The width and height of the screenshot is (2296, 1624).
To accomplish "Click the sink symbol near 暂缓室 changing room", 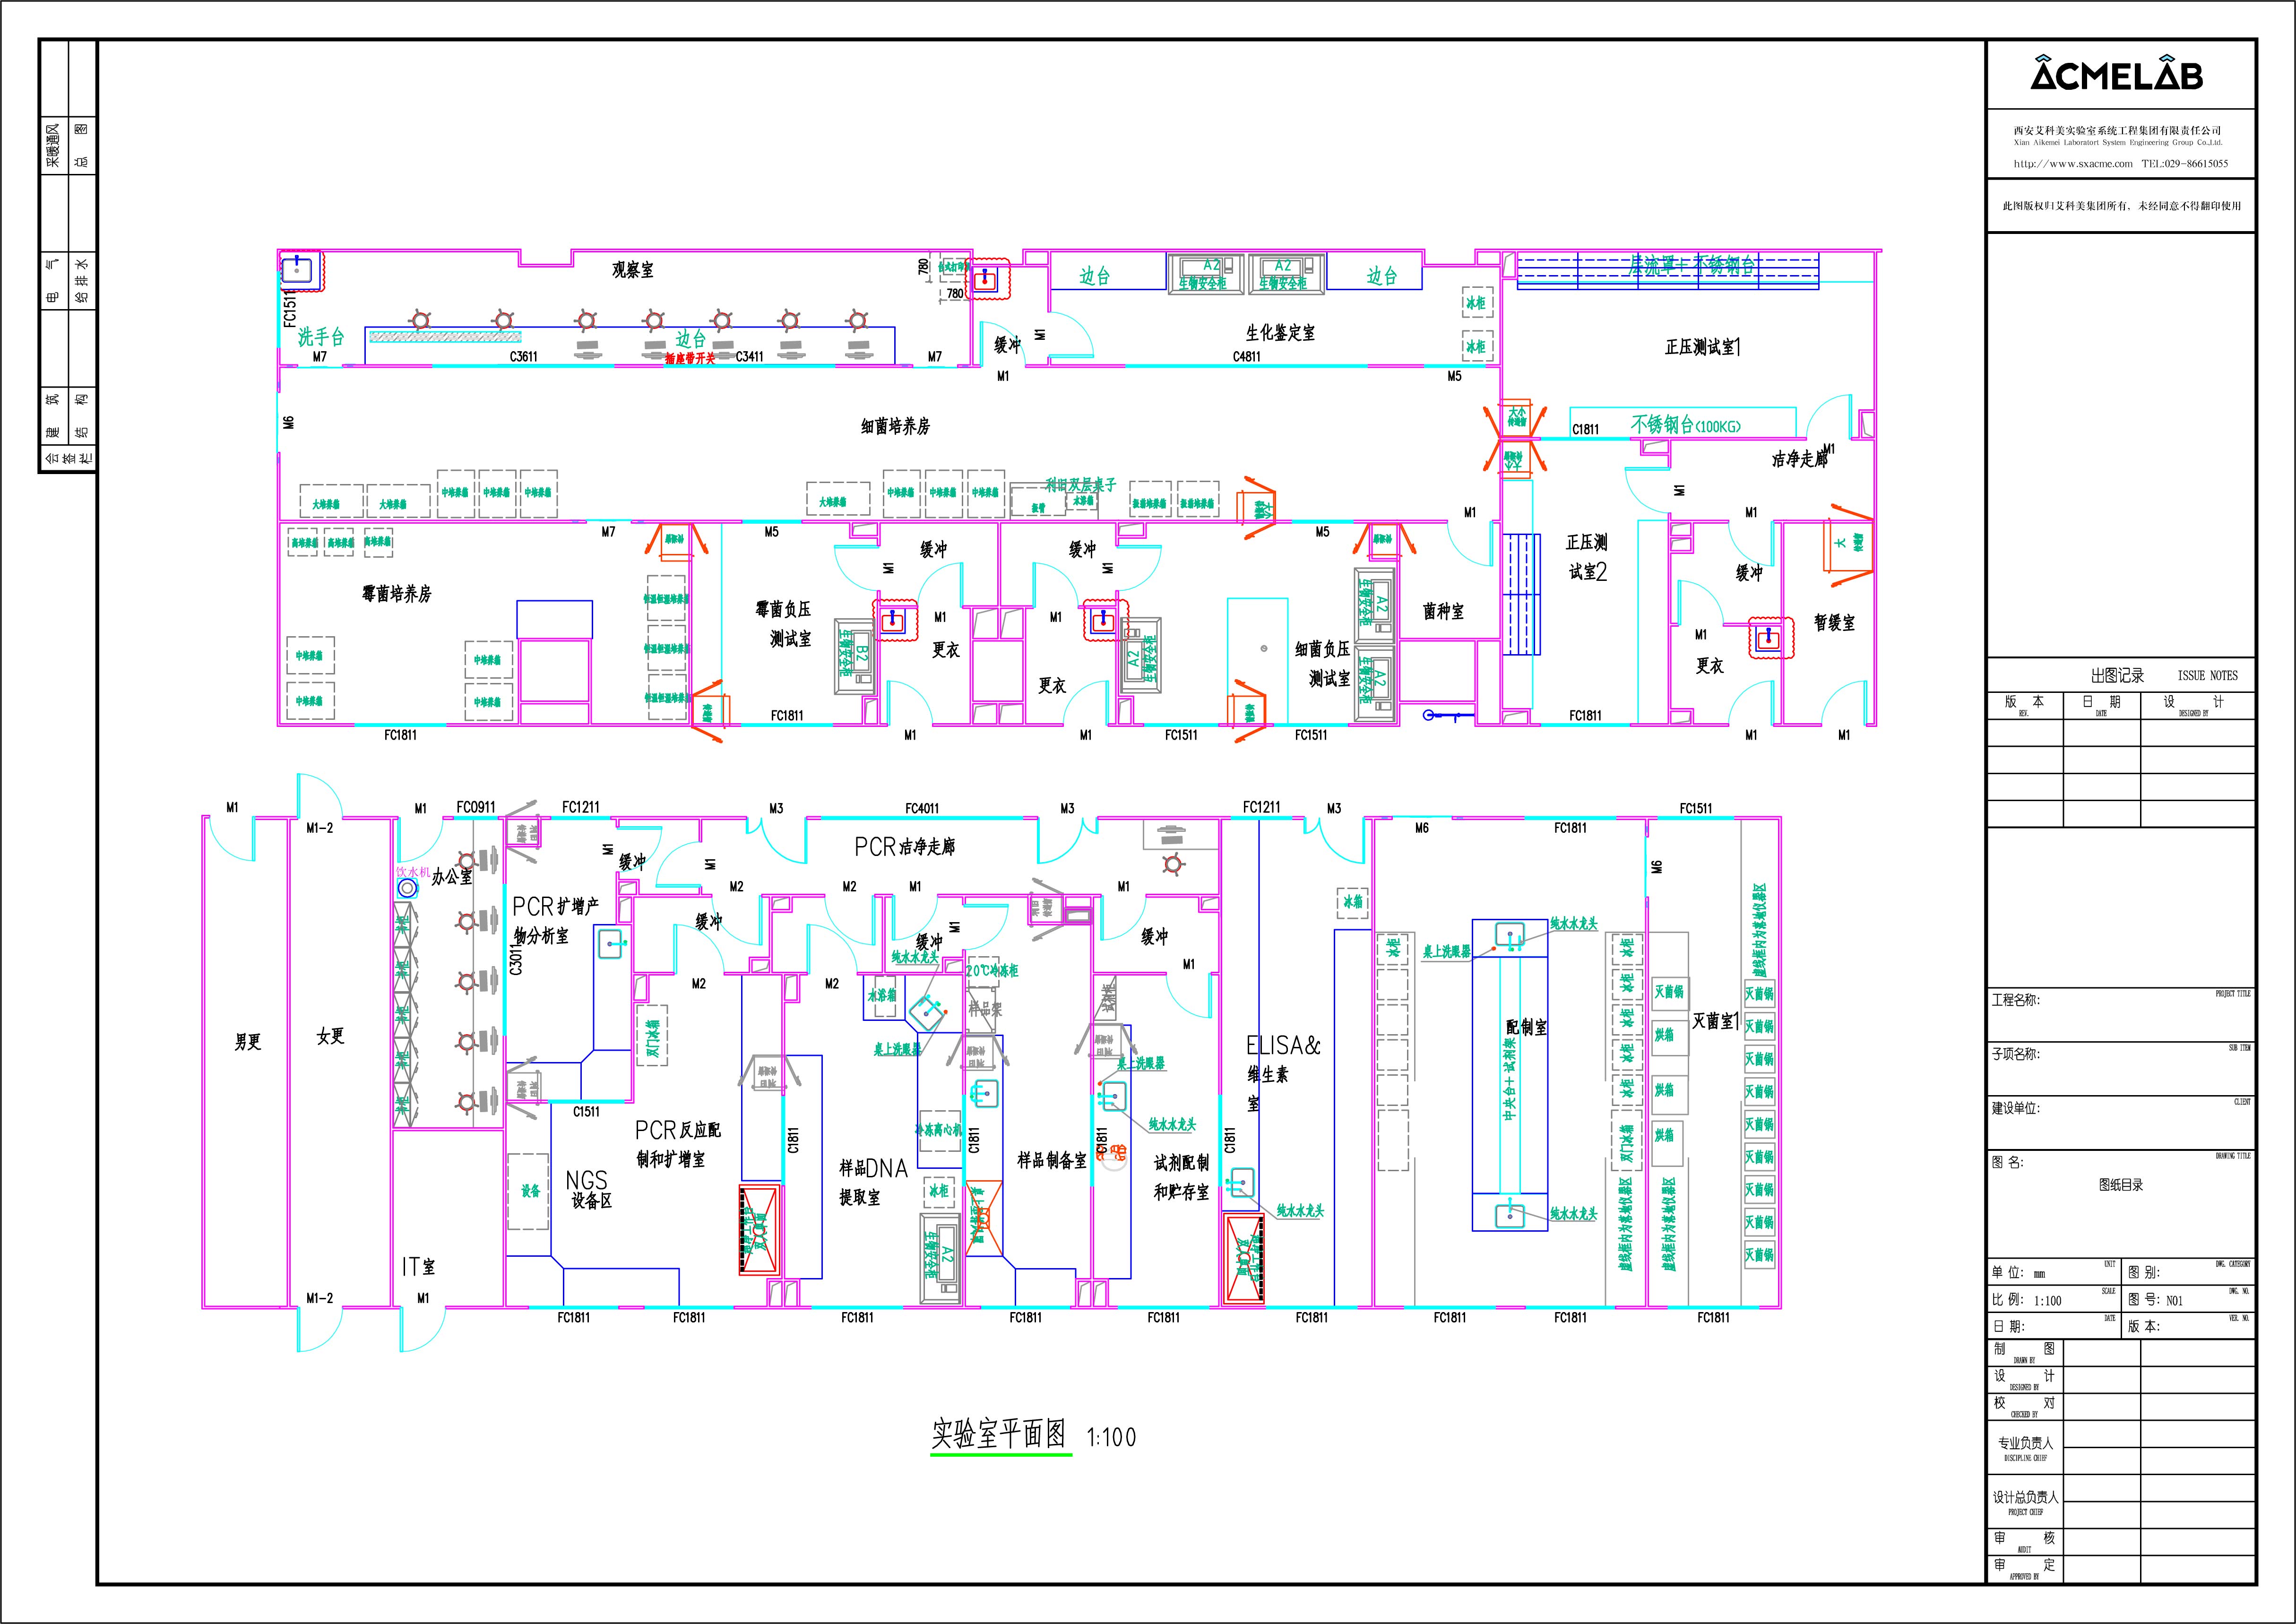I will point(1768,637).
